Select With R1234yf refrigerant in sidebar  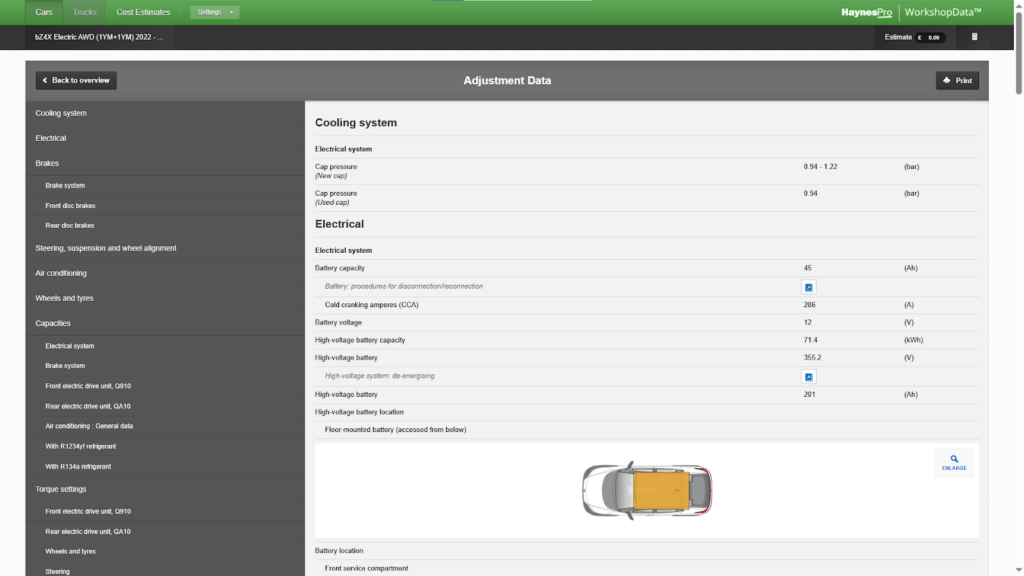(x=78, y=446)
